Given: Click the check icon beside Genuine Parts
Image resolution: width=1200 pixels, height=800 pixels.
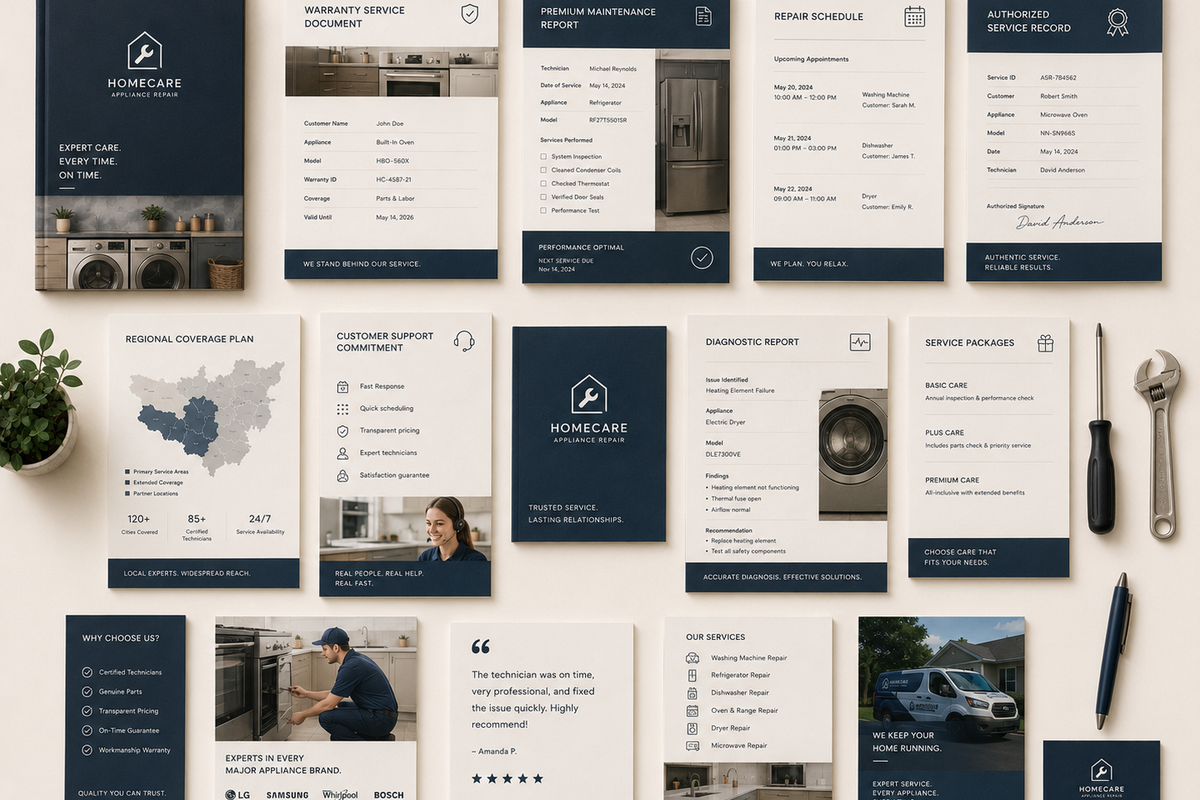Looking at the screenshot, I should tap(87, 692).
